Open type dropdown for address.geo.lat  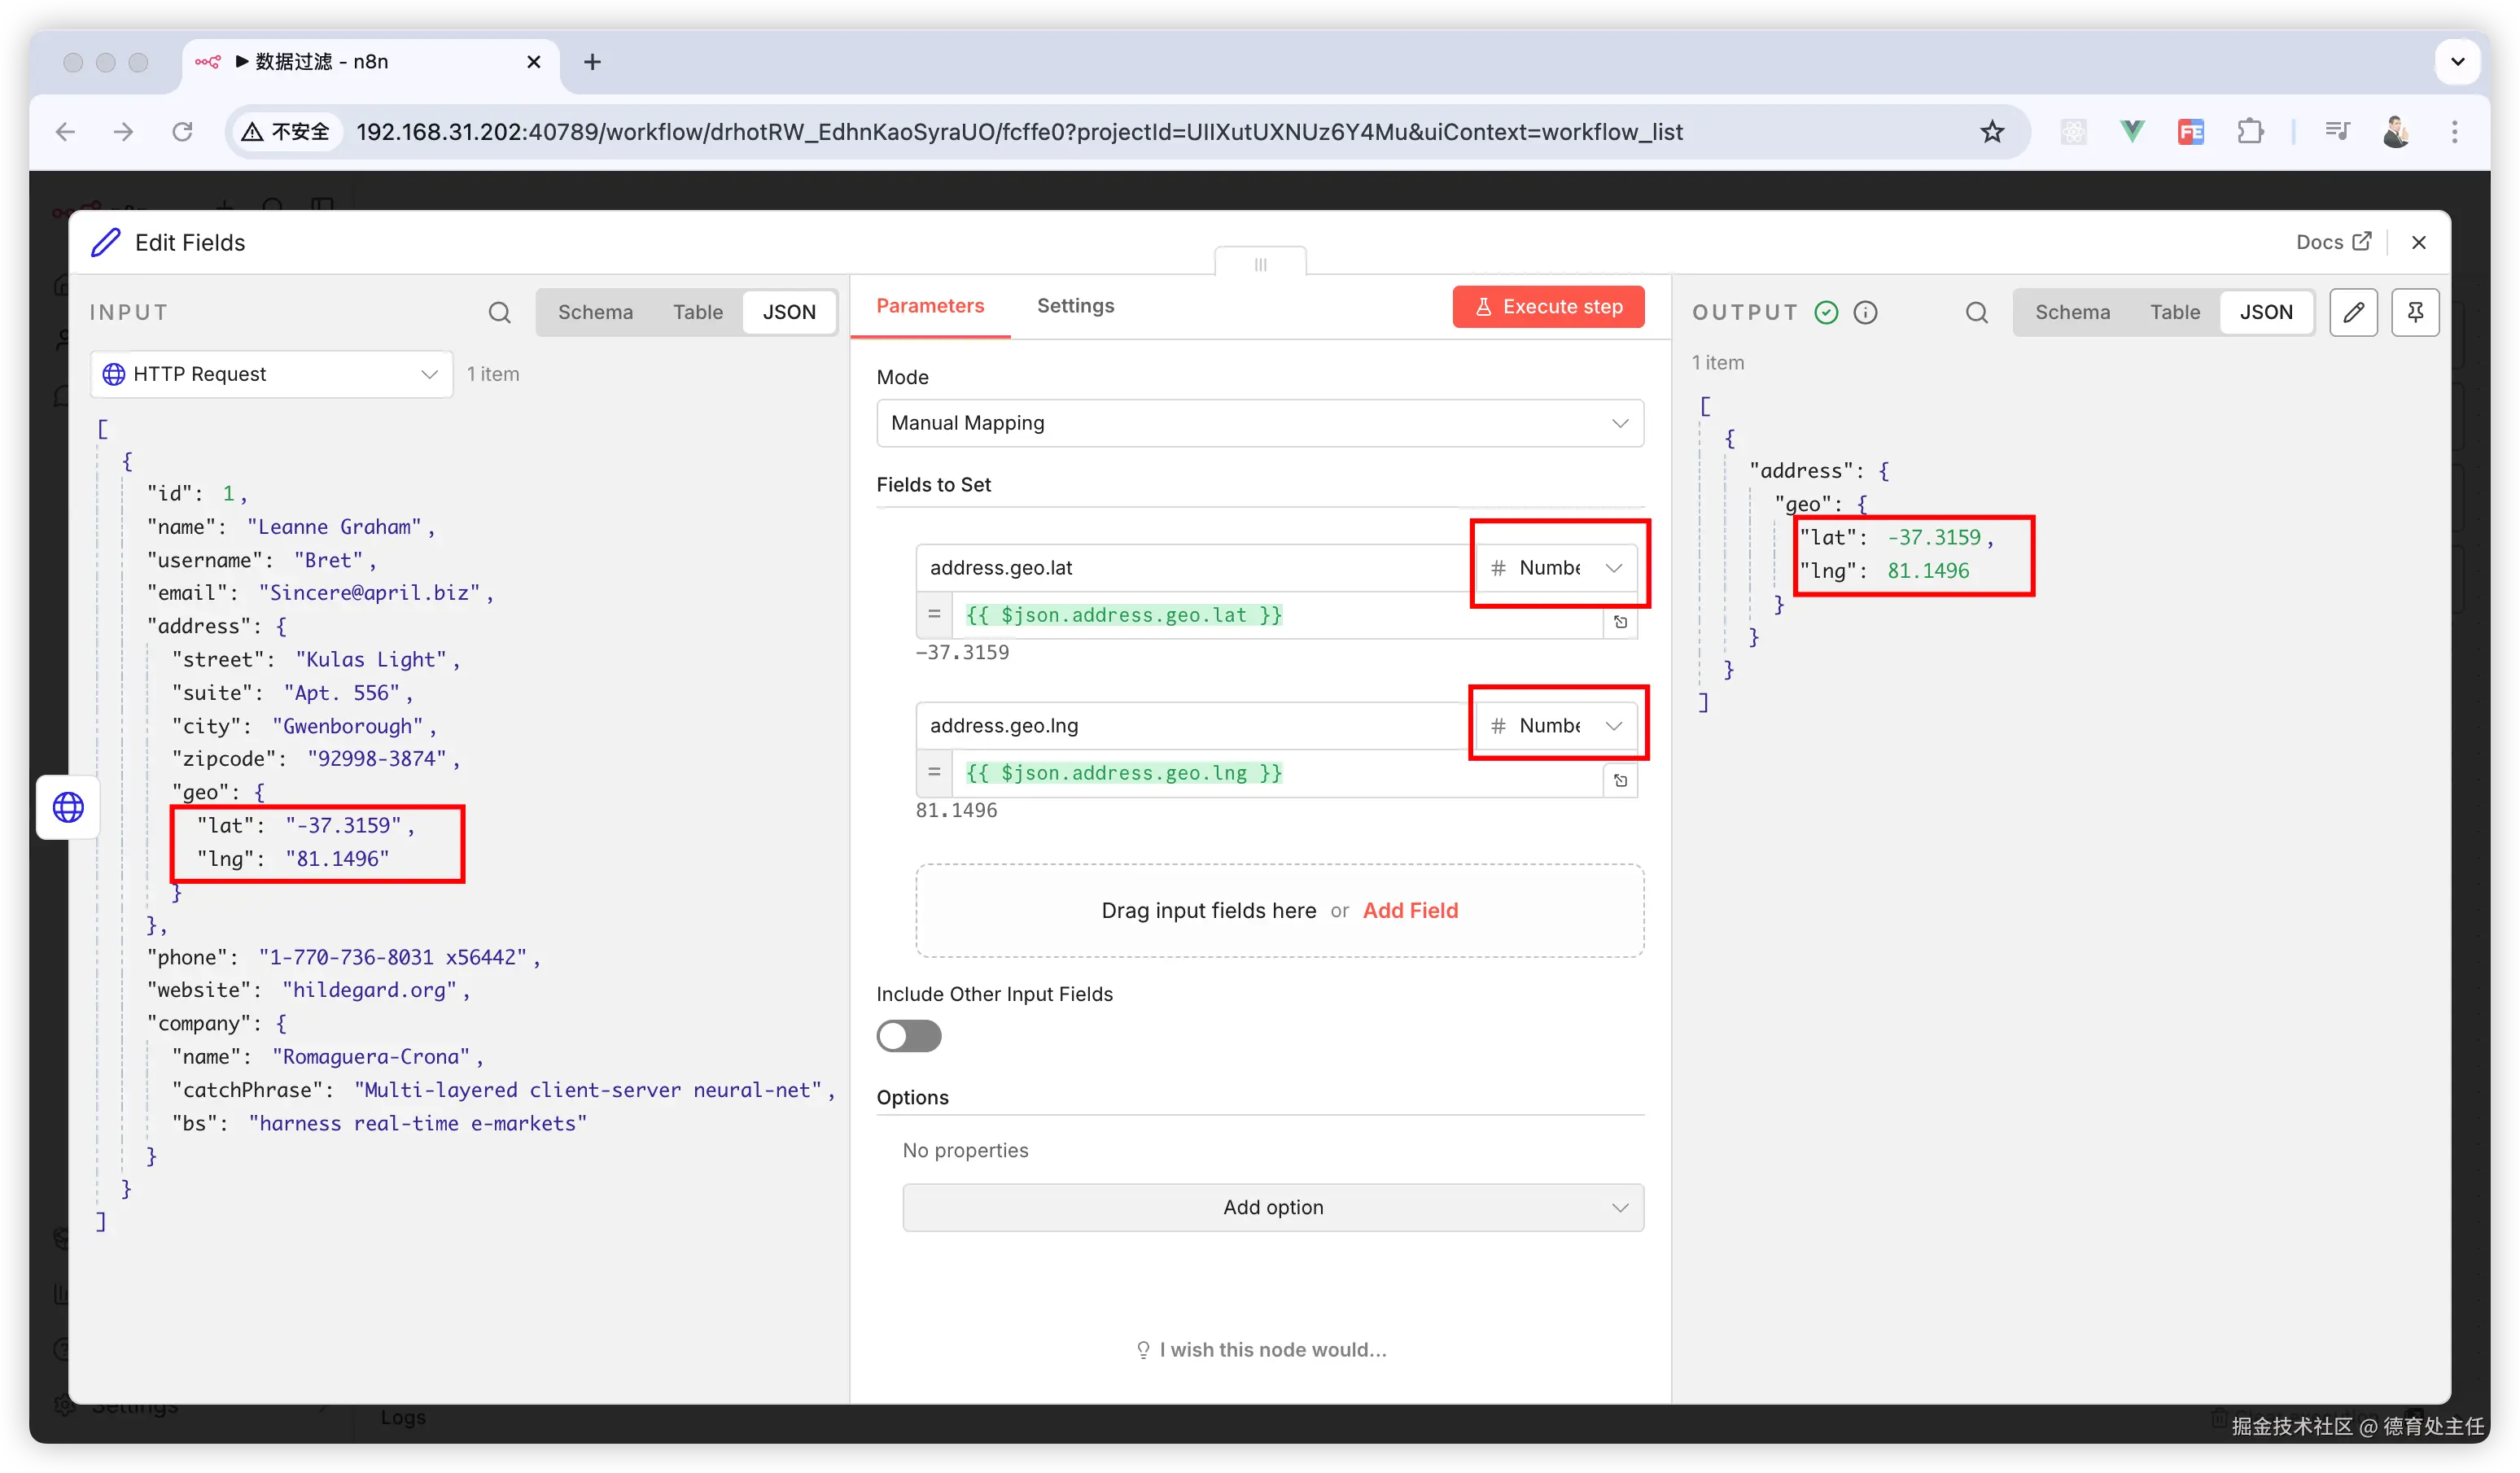point(1556,568)
